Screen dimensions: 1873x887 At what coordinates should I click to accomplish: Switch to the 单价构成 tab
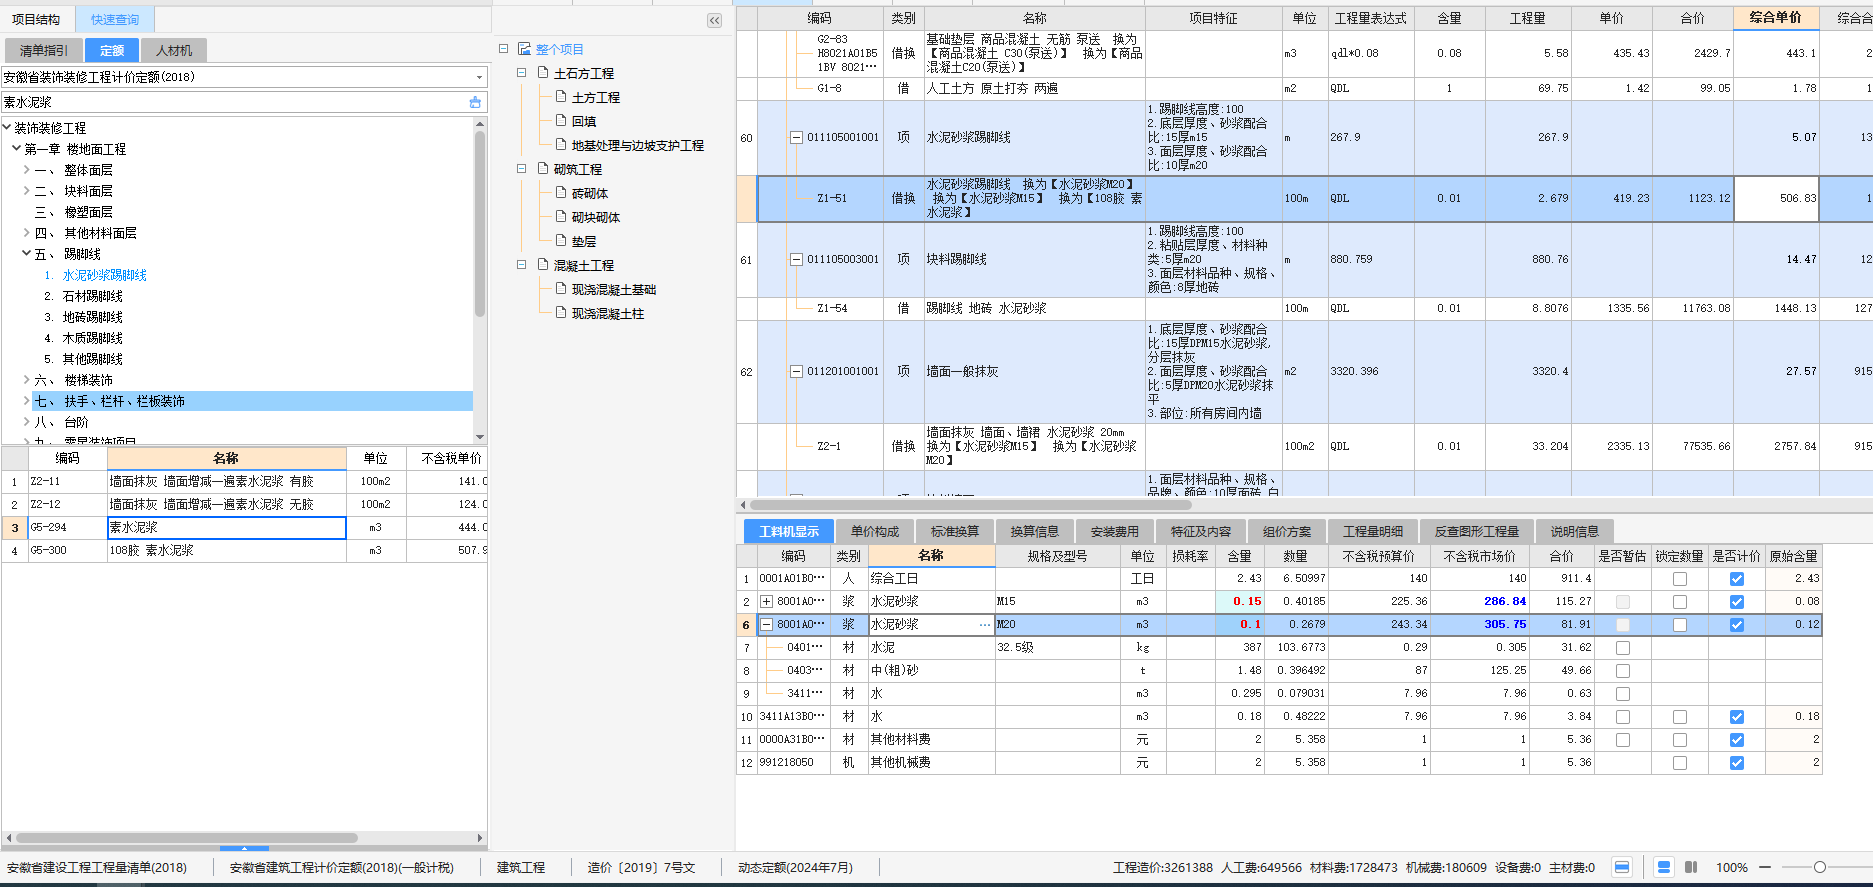click(x=875, y=531)
